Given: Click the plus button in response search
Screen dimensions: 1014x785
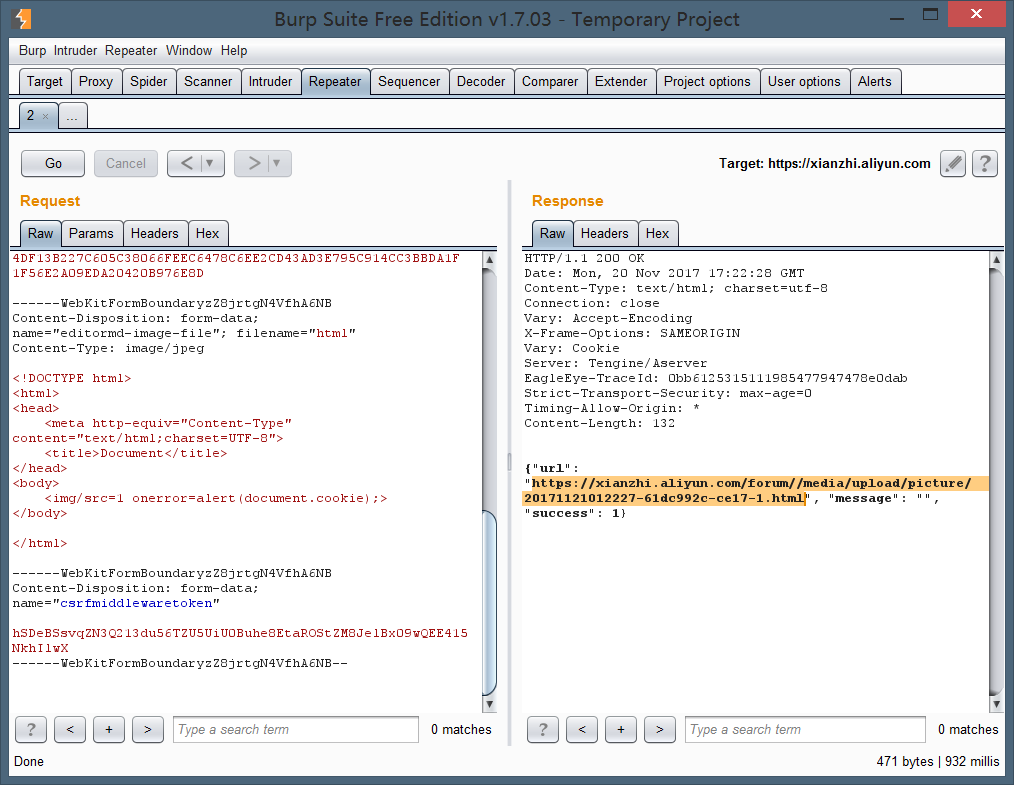Looking at the screenshot, I should [621, 729].
